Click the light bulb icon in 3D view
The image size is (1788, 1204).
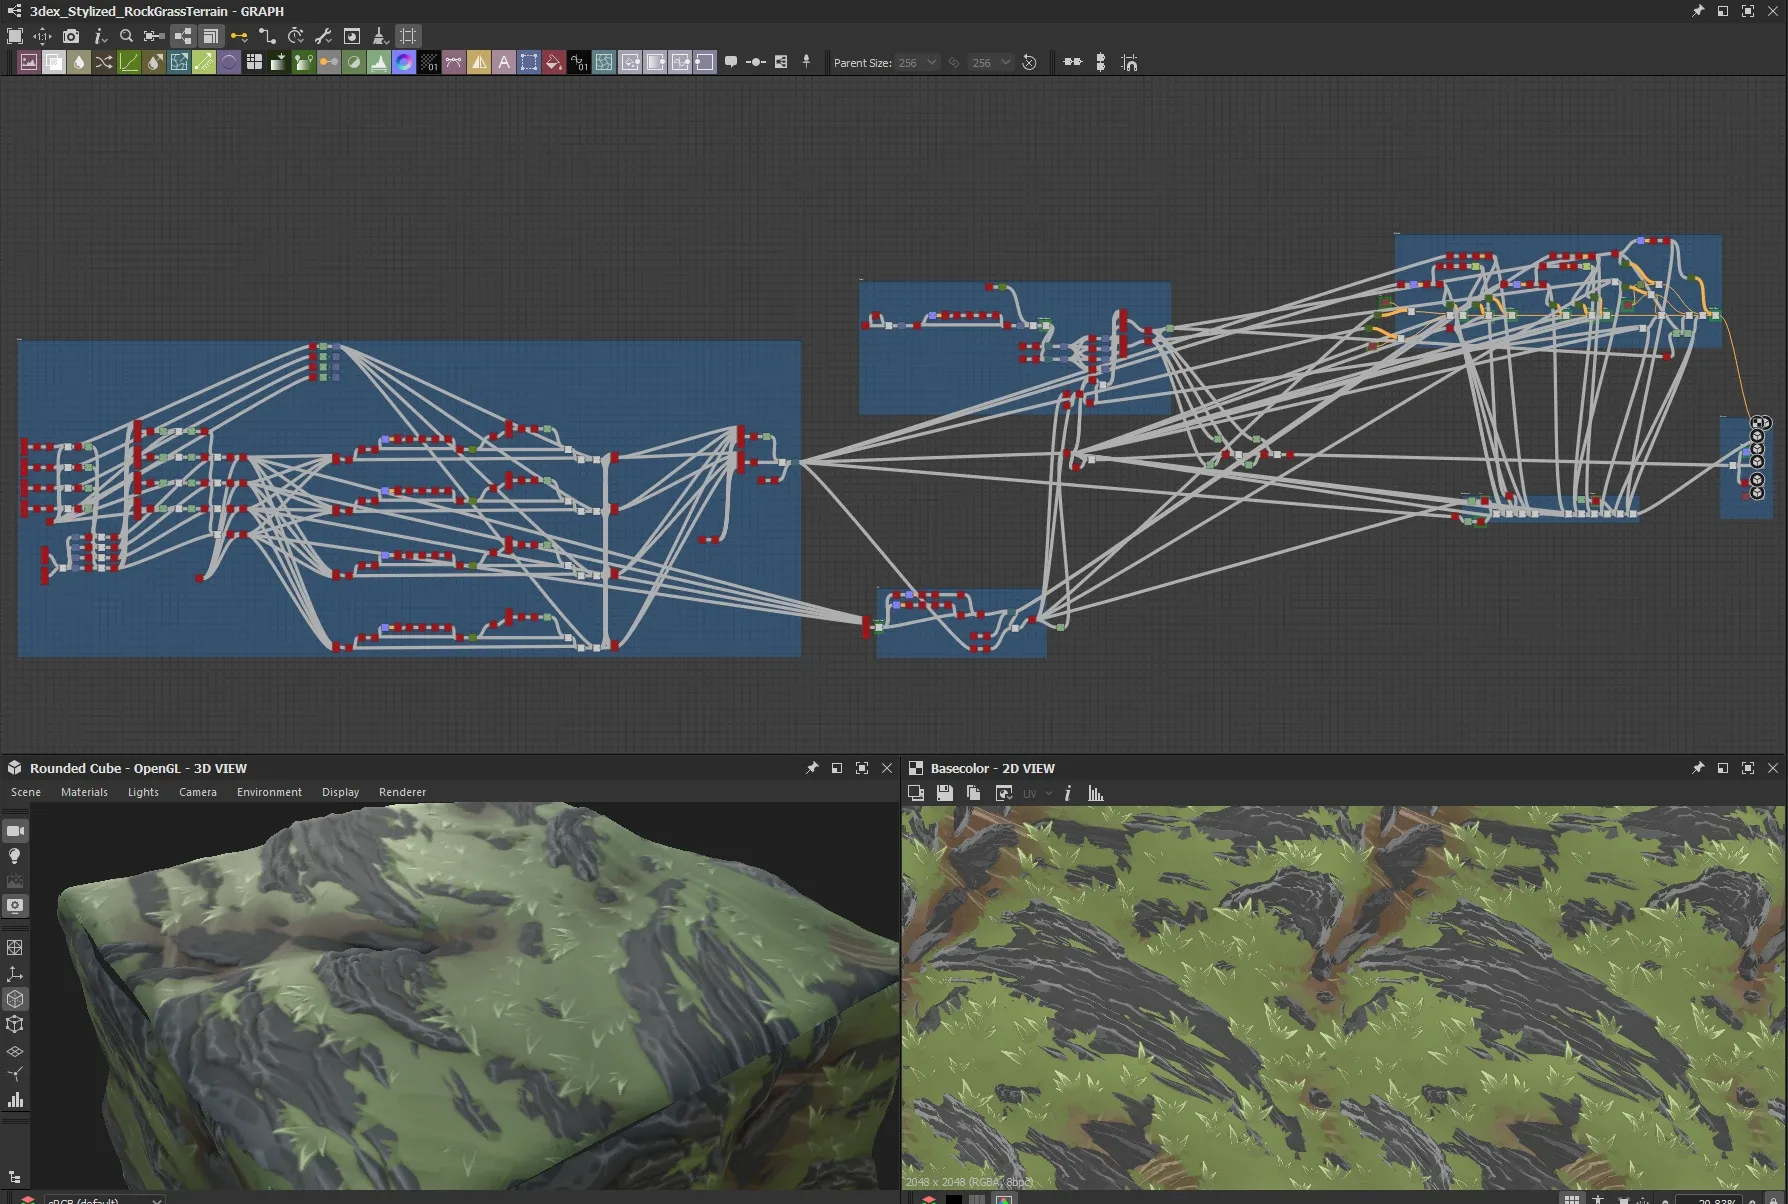15,856
